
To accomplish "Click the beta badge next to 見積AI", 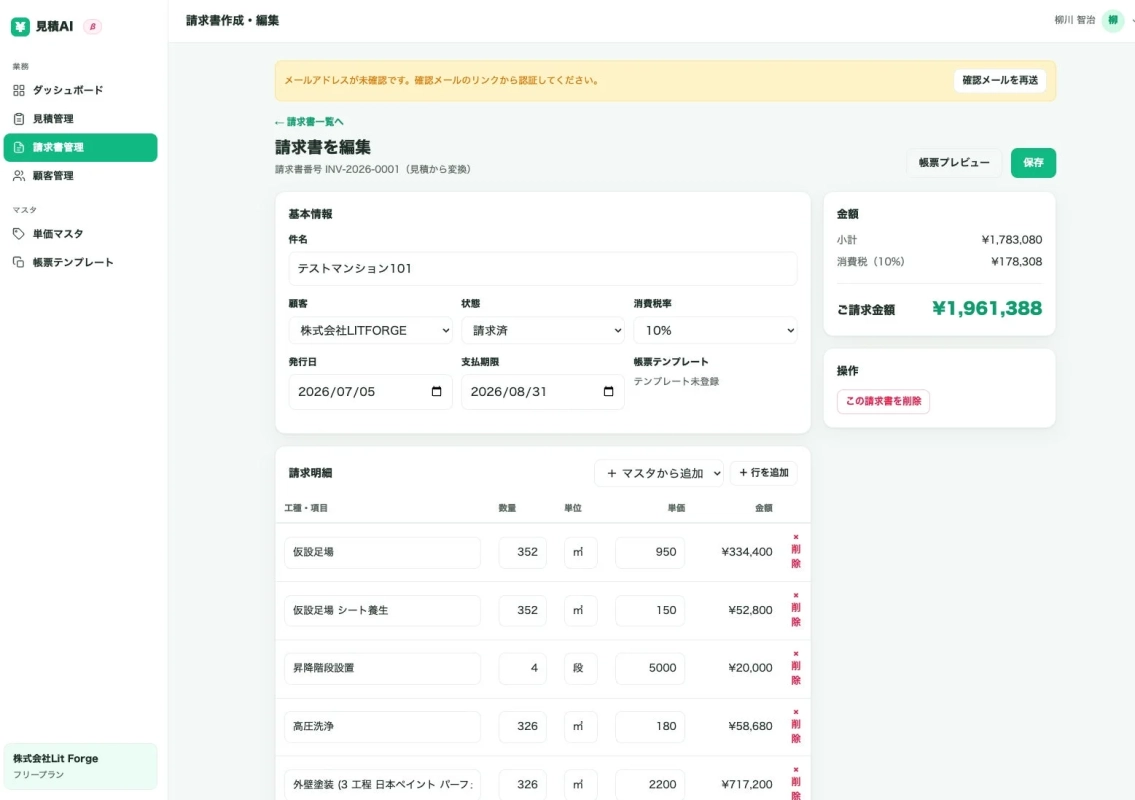I will pos(93,27).
